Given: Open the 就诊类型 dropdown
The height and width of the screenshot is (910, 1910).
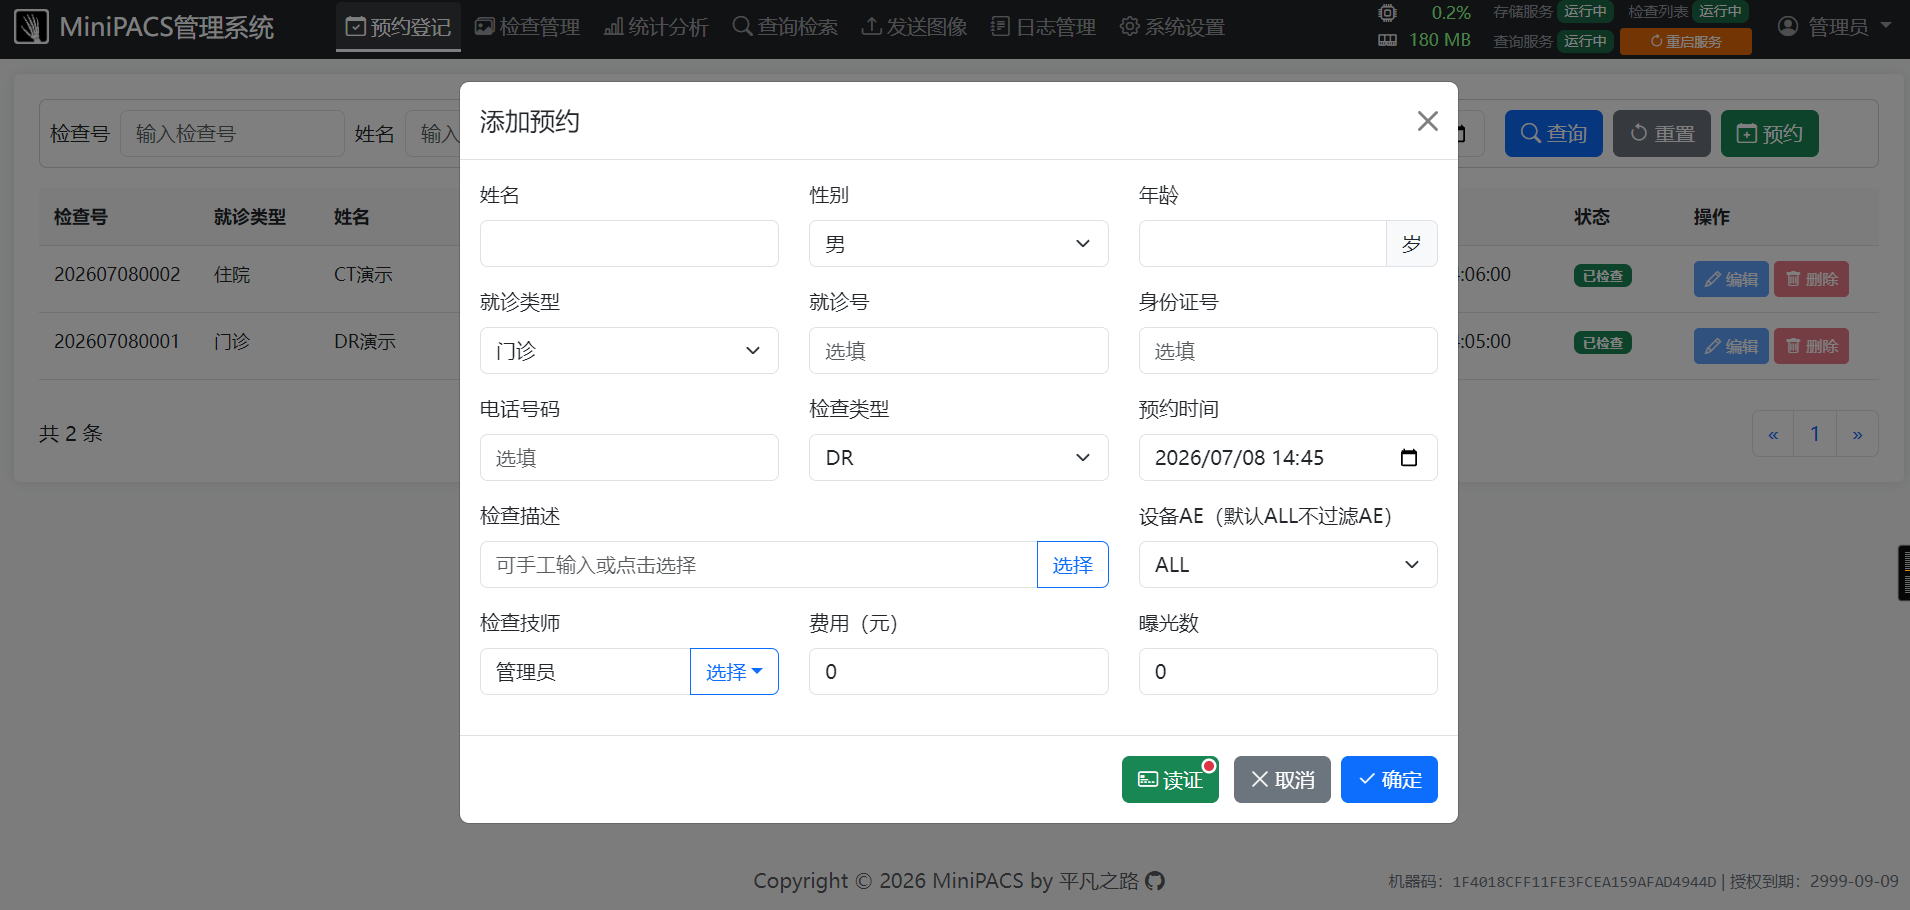Looking at the screenshot, I should [629, 350].
